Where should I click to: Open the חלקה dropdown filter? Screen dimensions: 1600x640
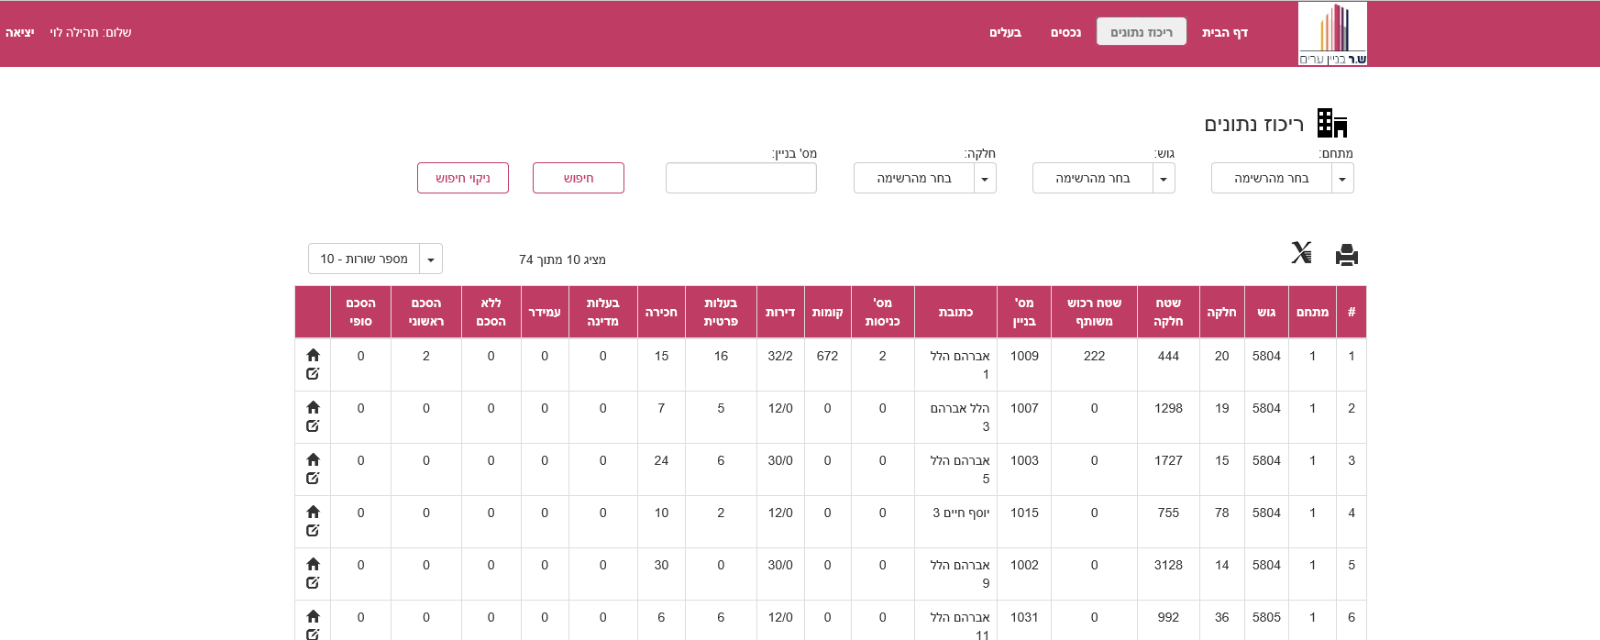925,178
